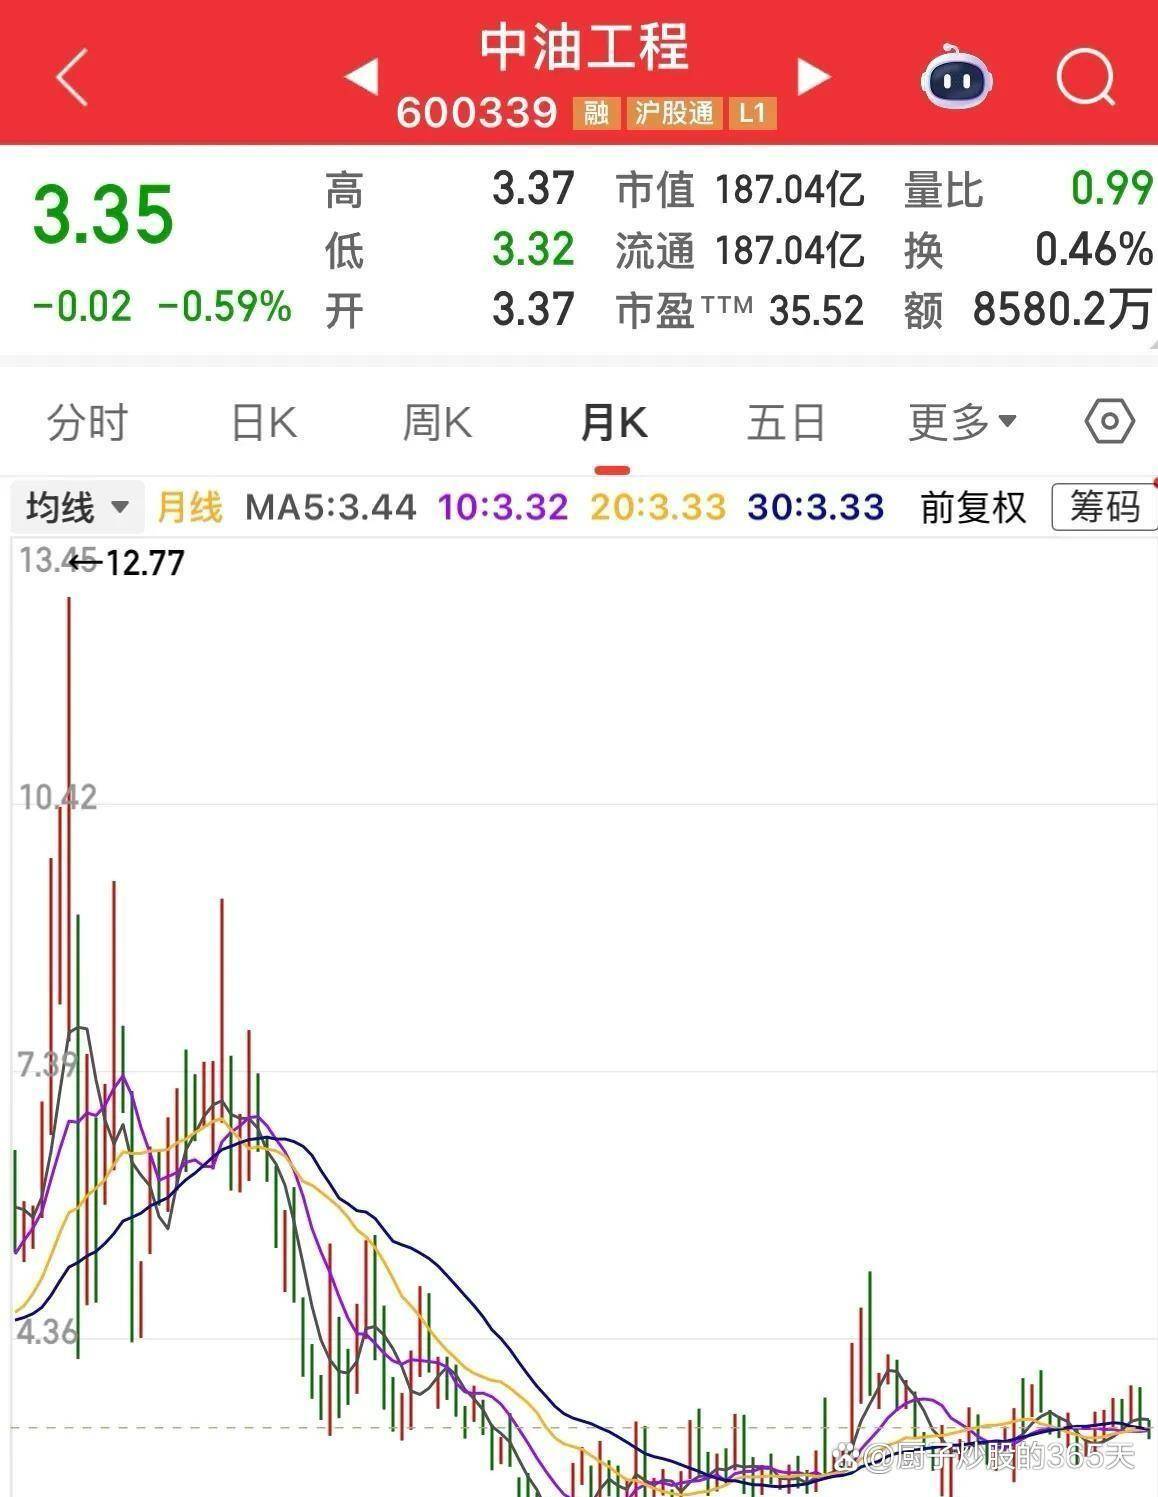The width and height of the screenshot is (1158, 1497).
Task: Tap the L1 level badge
Action: coord(752,113)
